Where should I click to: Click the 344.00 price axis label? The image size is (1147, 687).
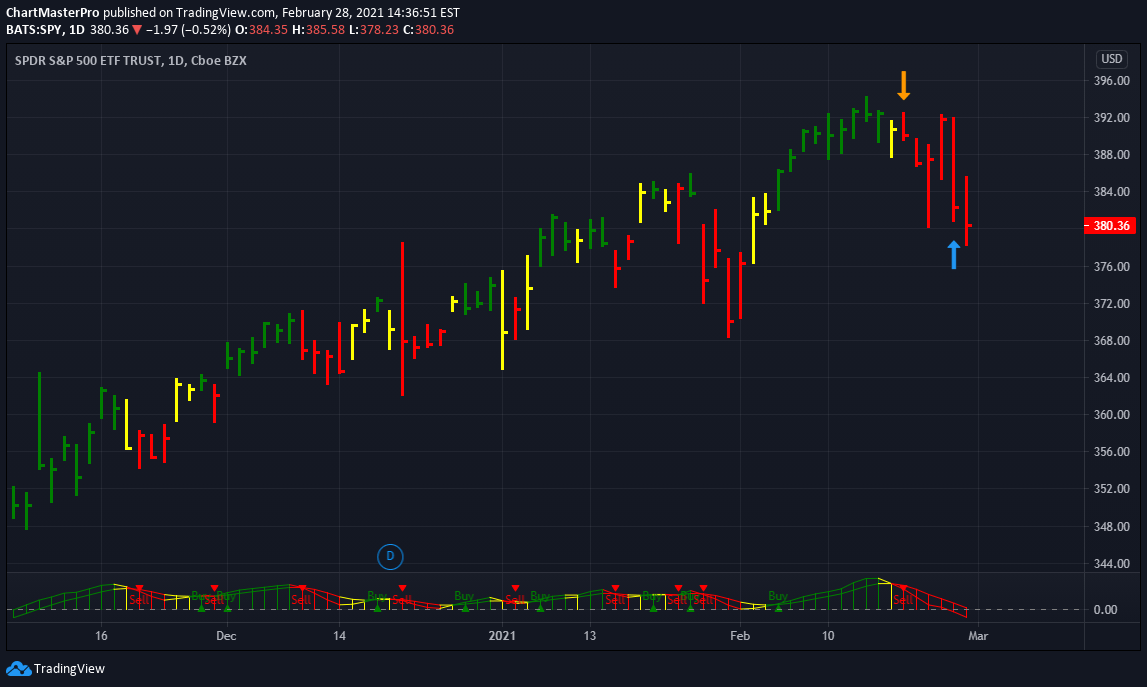click(1111, 563)
